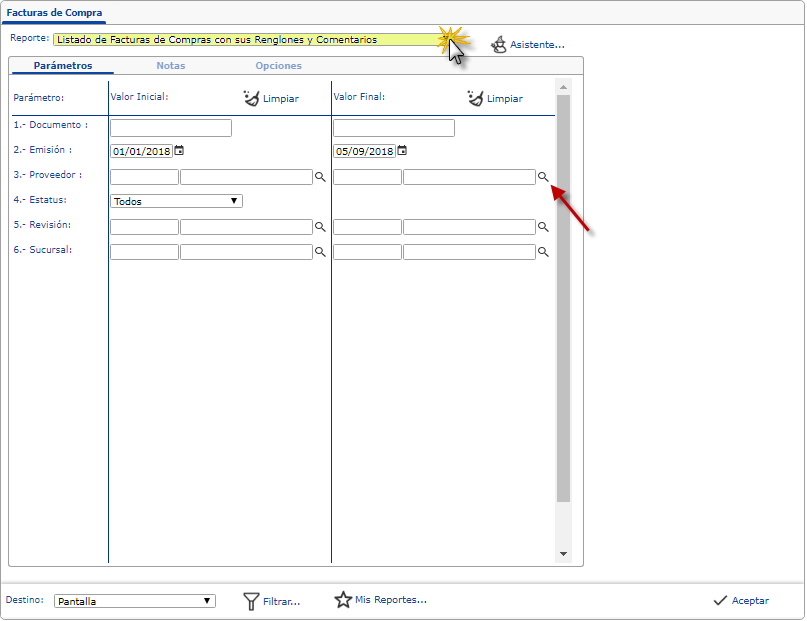Switch to the Notas tab
This screenshot has width=807, height=621.
click(170, 66)
